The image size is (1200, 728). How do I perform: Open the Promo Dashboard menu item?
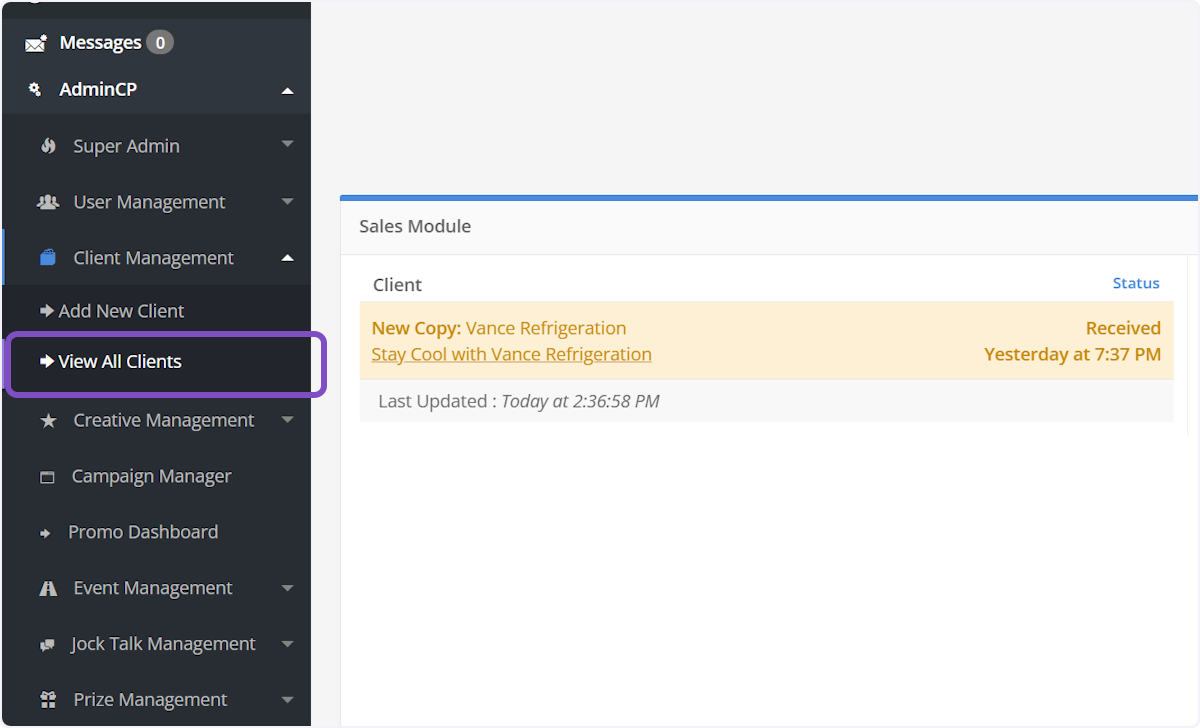(x=143, y=532)
